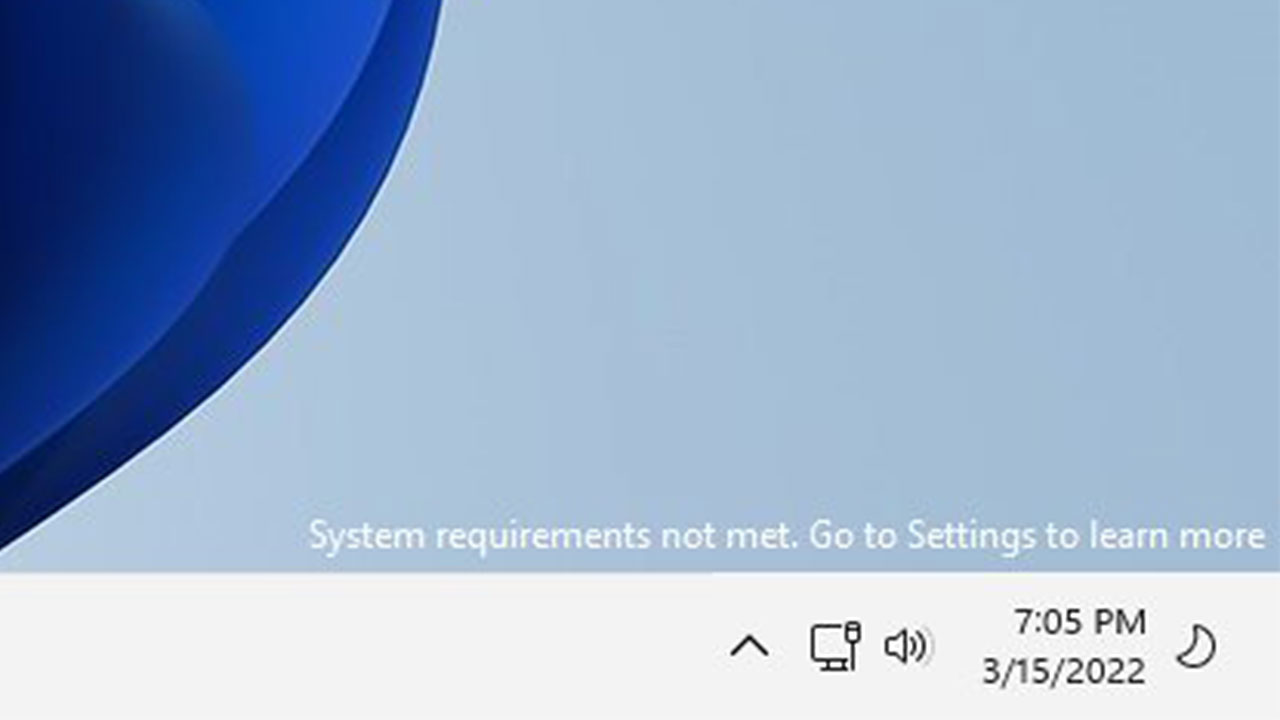Select the dark blue bloom wallpaper shape
This screenshot has height=720, width=1280.
(150, 200)
